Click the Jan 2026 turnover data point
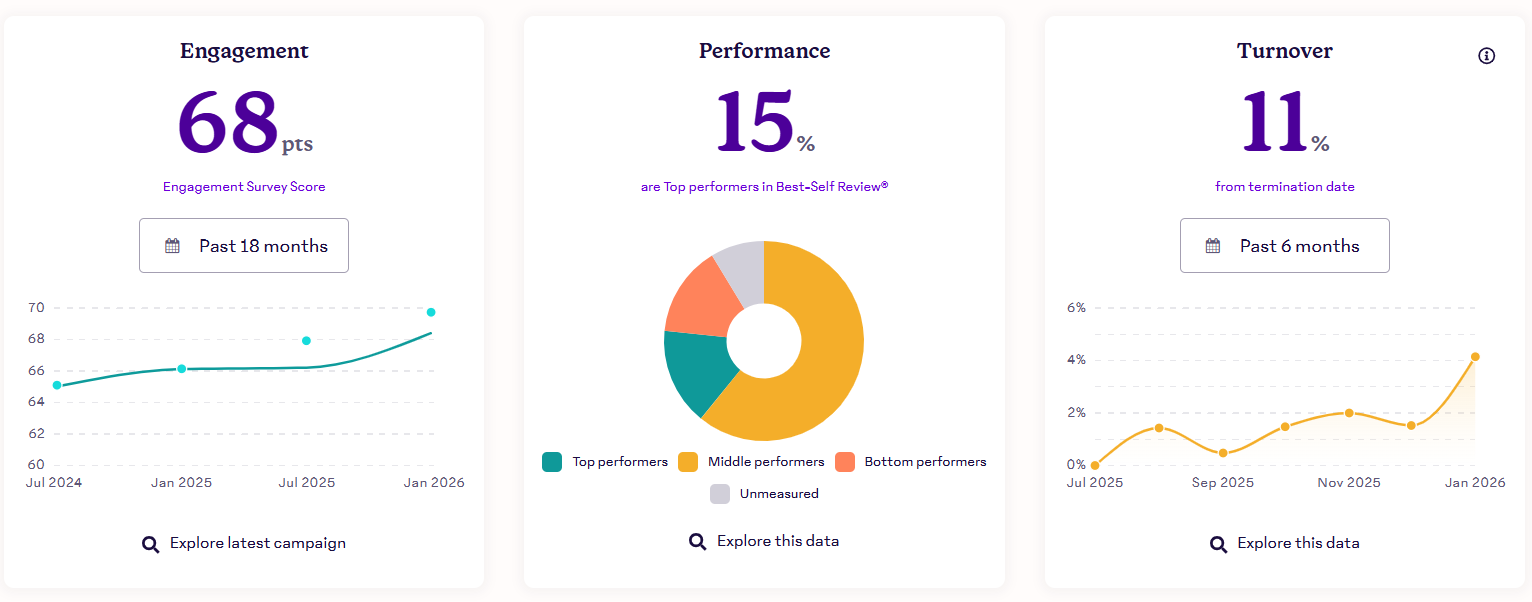The width and height of the screenshot is (1532, 602). (x=1475, y=357)
